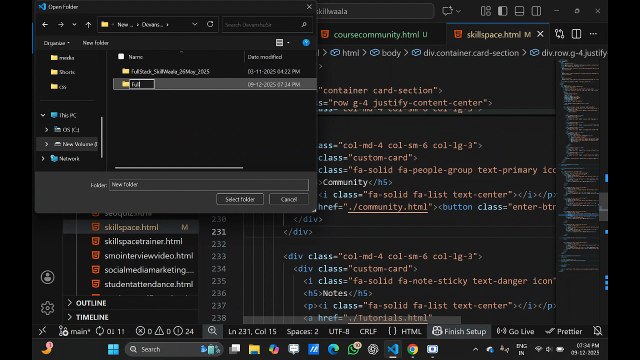Screen dimensions: 640x360
Task: Open the view options dropdown arrow
Action: click(x=288, y=42)
